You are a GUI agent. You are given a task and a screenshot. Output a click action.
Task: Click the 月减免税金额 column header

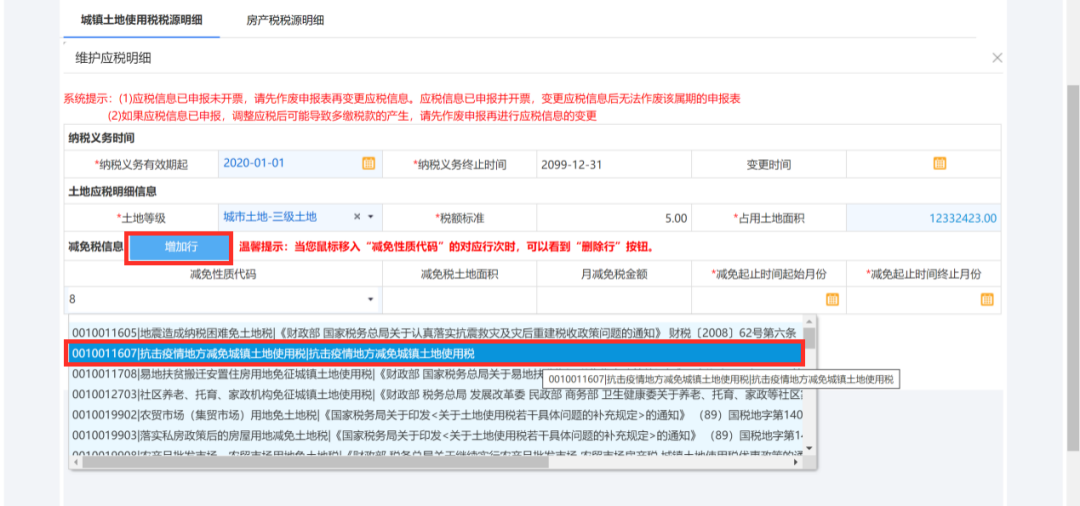[x=614, y=275]
